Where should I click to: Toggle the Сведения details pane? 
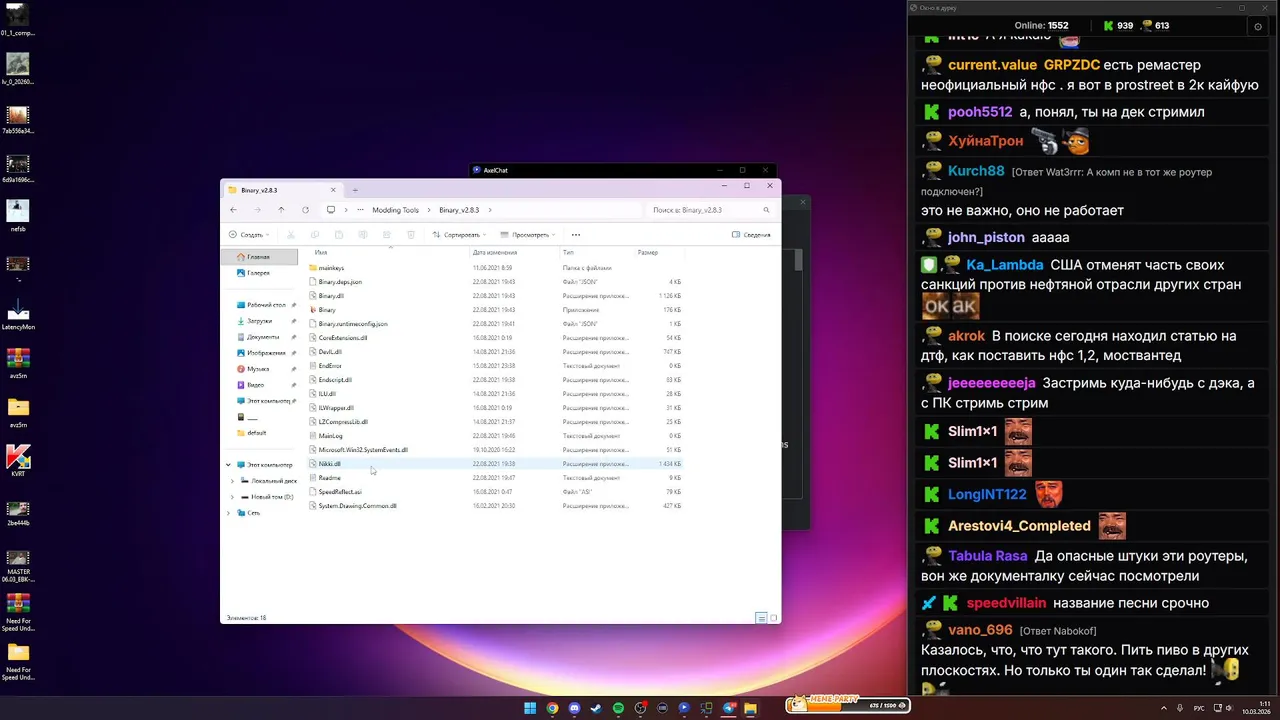pos(751,235)
